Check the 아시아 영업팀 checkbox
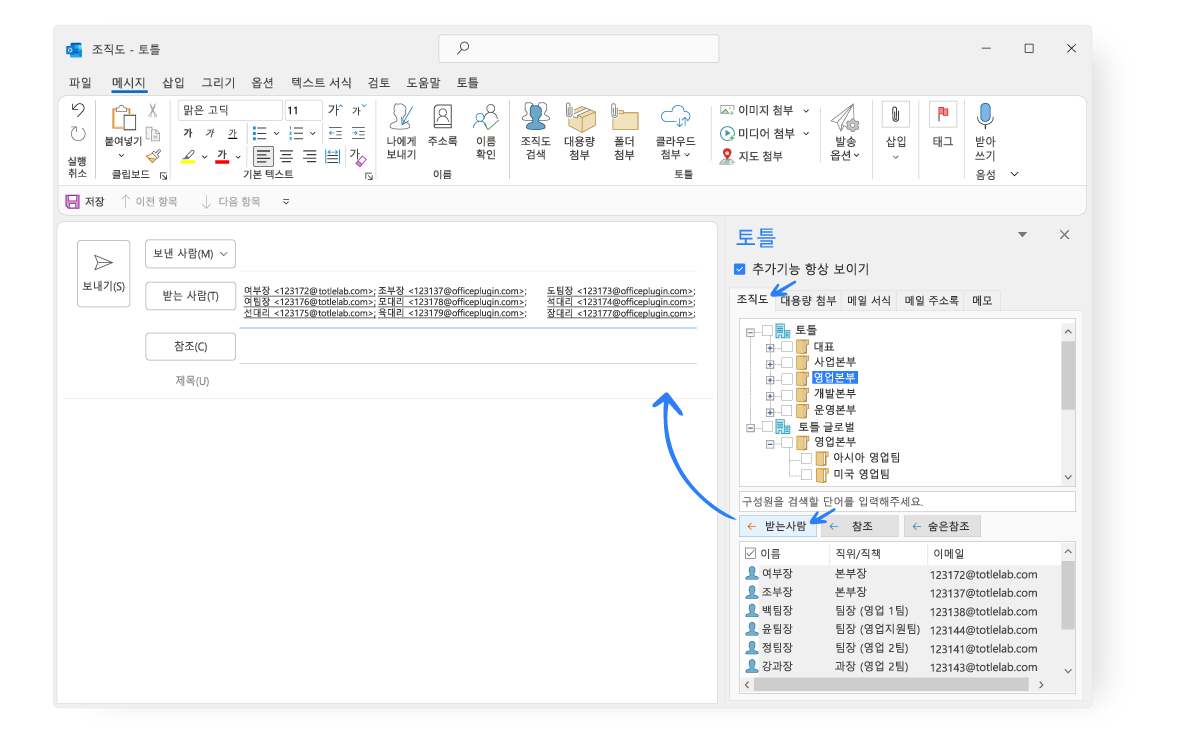 coord(807,458)
